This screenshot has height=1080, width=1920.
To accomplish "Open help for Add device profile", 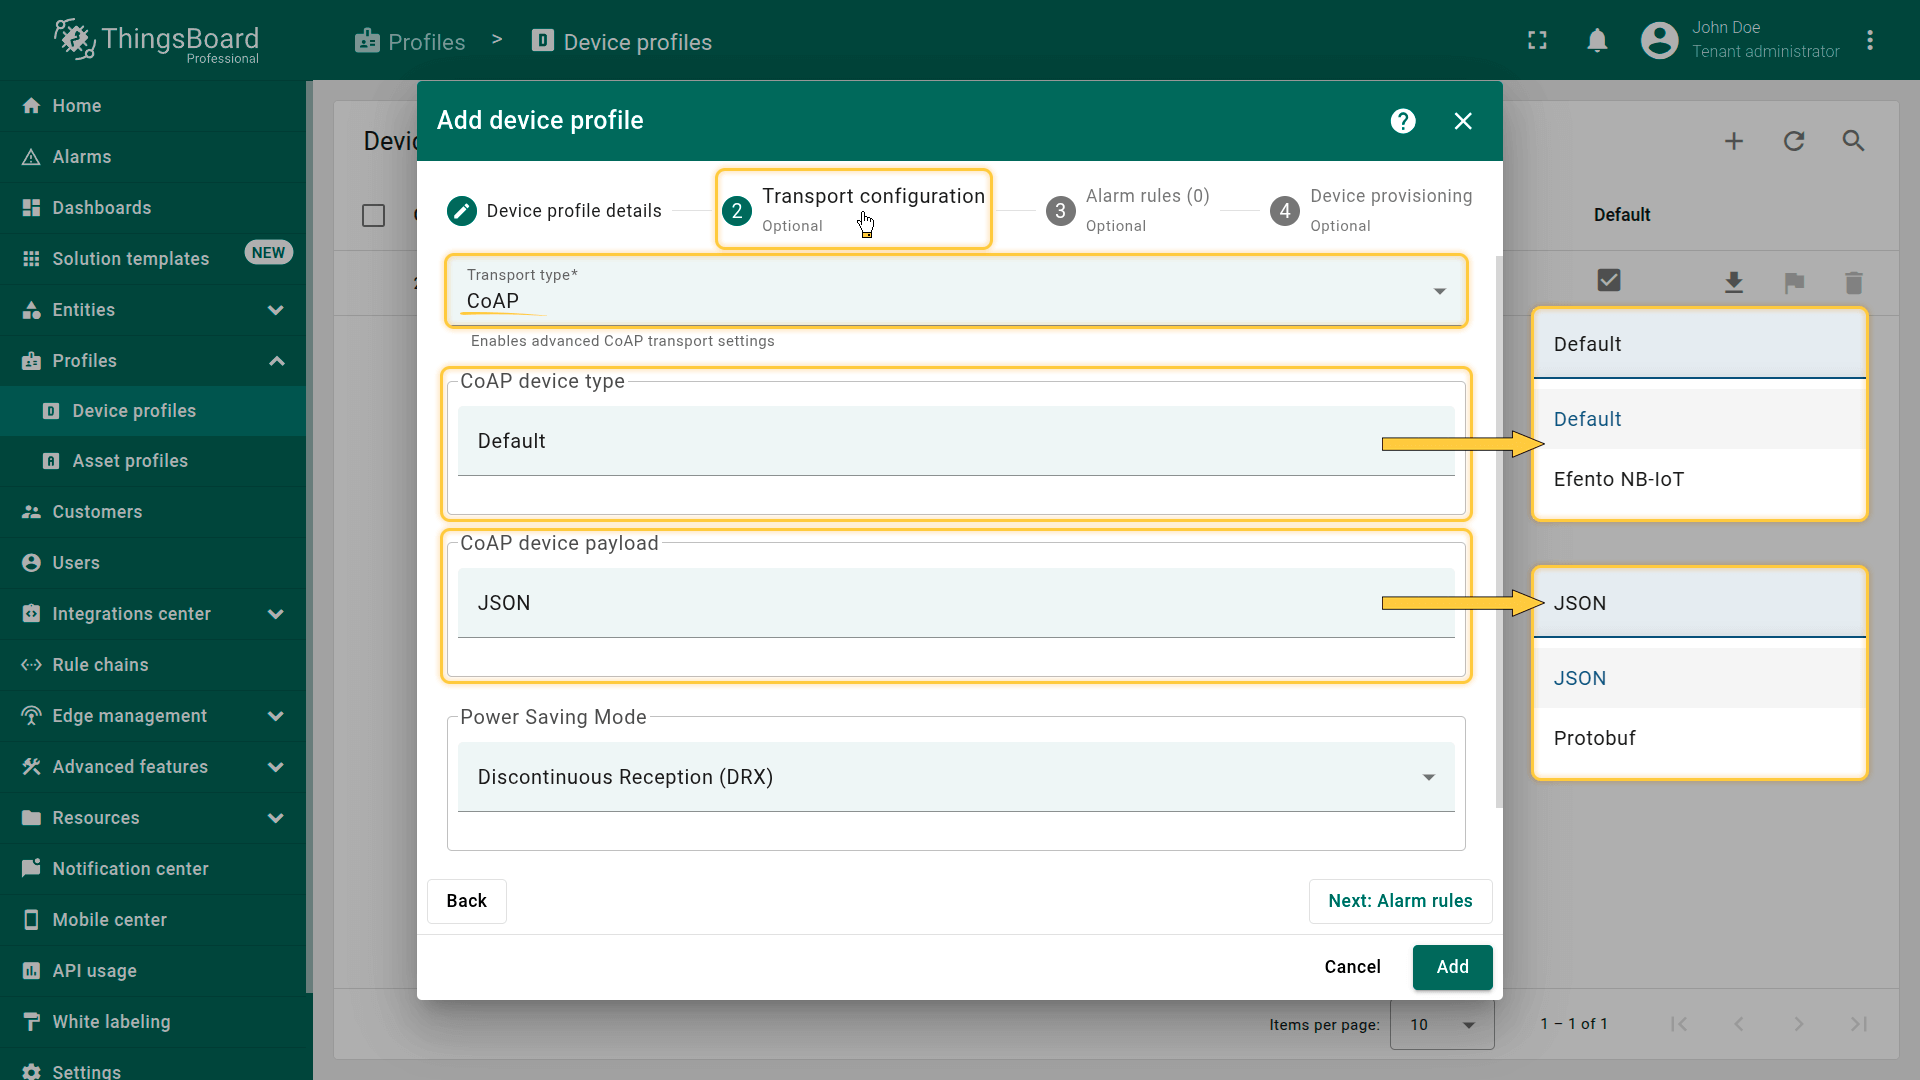I will coord(1403,121).
